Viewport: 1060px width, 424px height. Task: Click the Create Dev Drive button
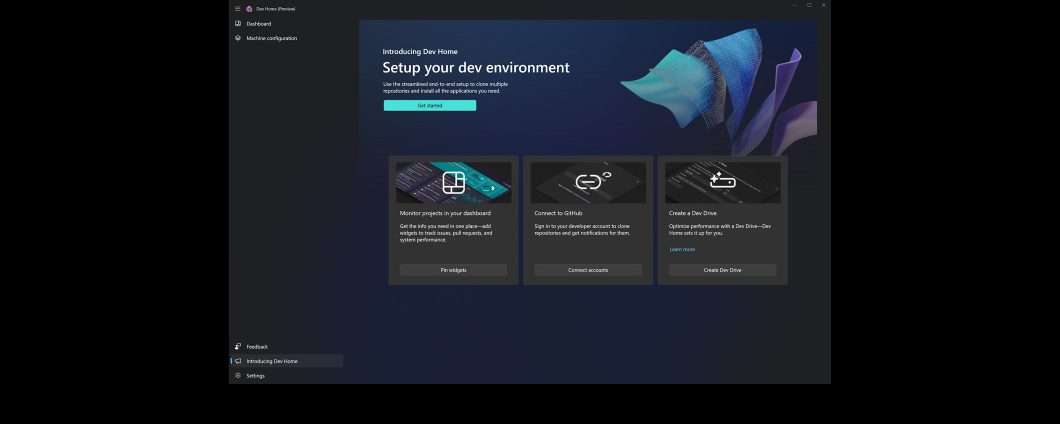point(723,270)
